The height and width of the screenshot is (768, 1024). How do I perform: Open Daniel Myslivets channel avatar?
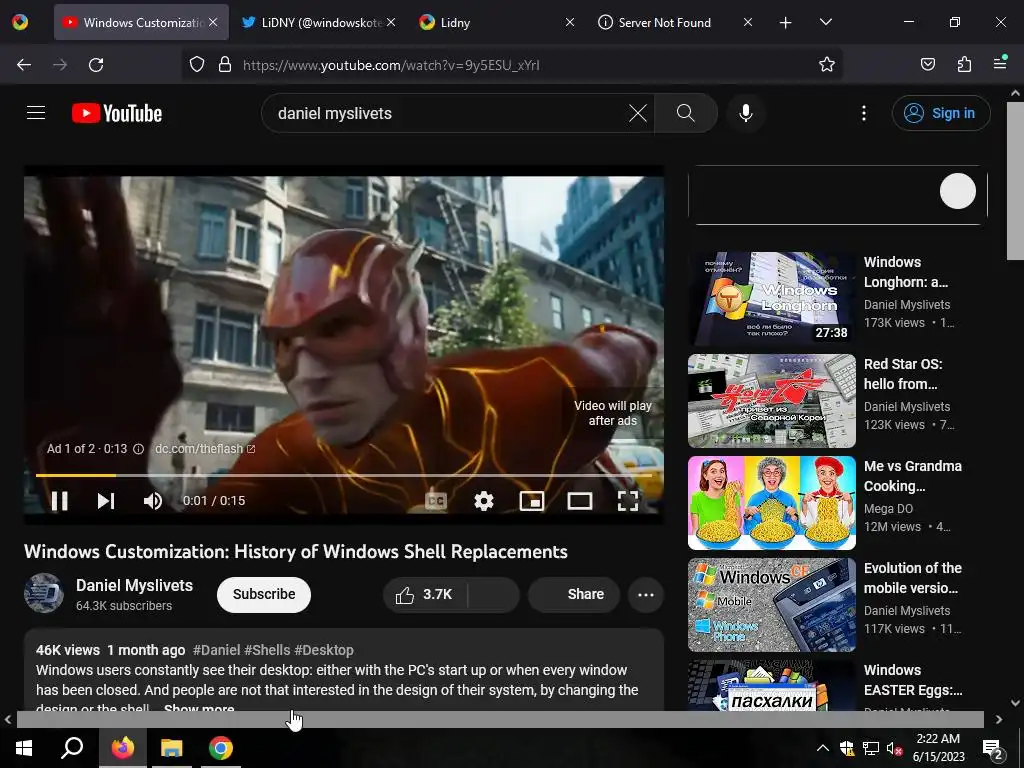tap(44, 593)
